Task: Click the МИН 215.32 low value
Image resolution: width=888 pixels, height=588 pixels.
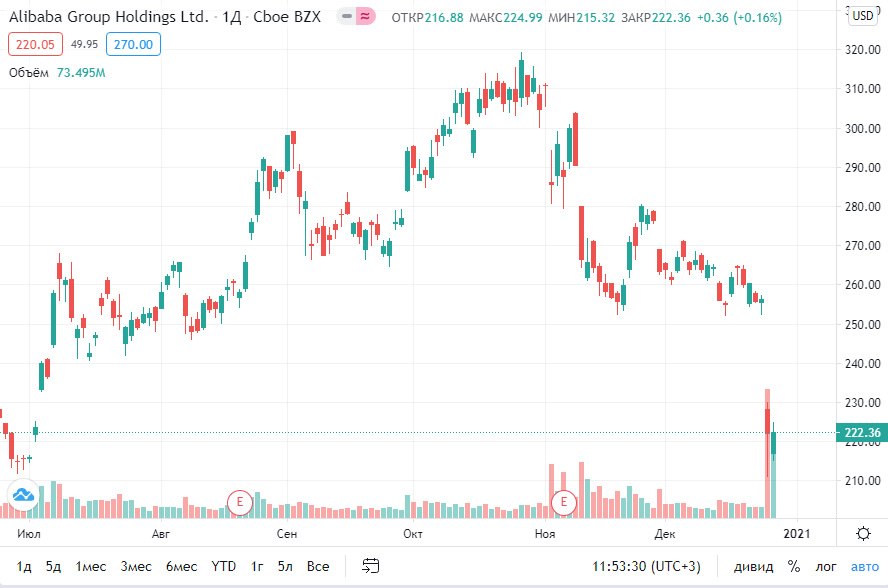Action: point(582,18)
